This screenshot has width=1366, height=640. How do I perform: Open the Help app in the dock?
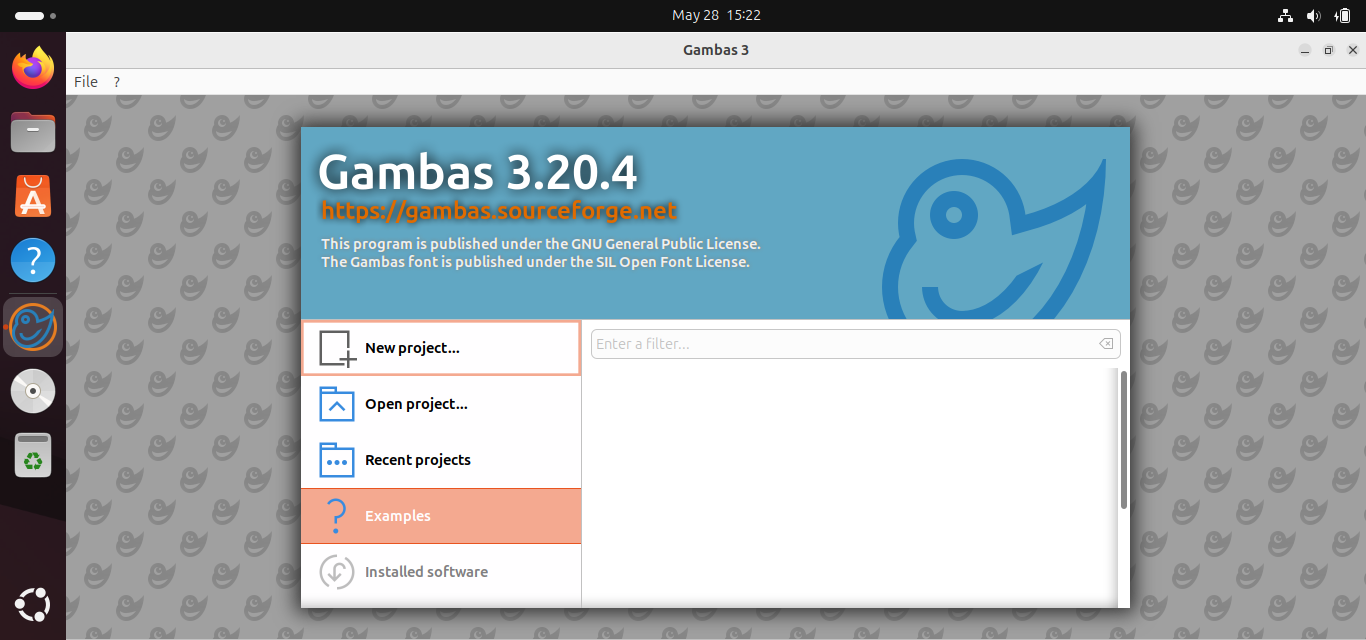click(x=33, y=260)
